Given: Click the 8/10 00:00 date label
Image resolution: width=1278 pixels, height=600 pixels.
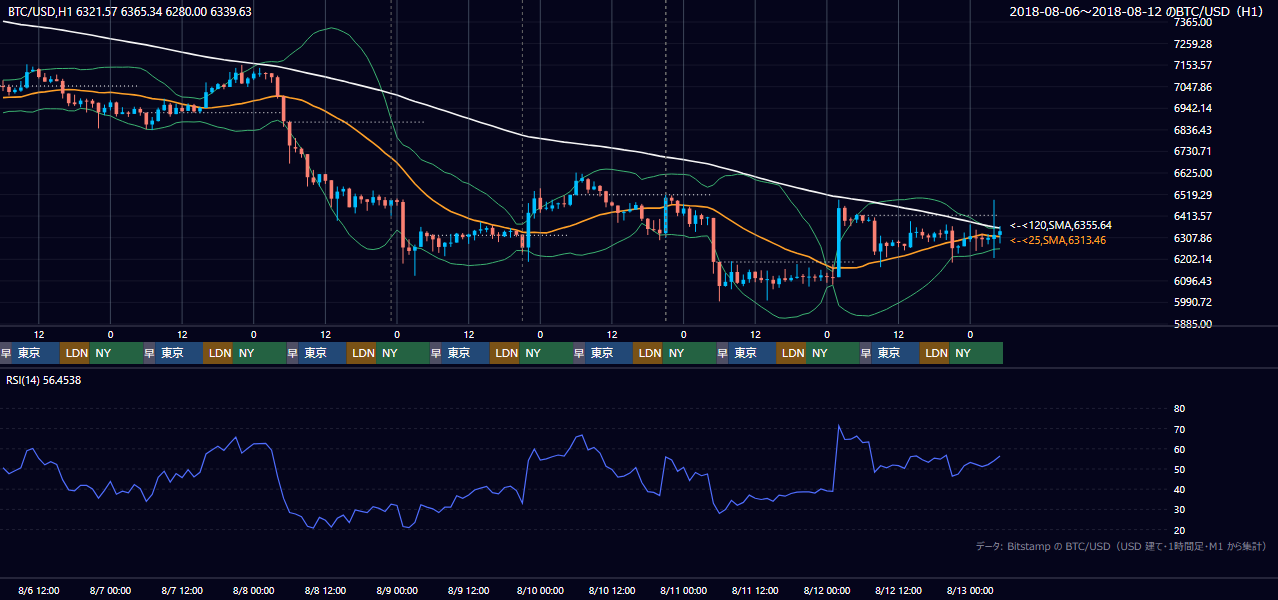Looking at the screenshot, I should click(x=540, y=590).
